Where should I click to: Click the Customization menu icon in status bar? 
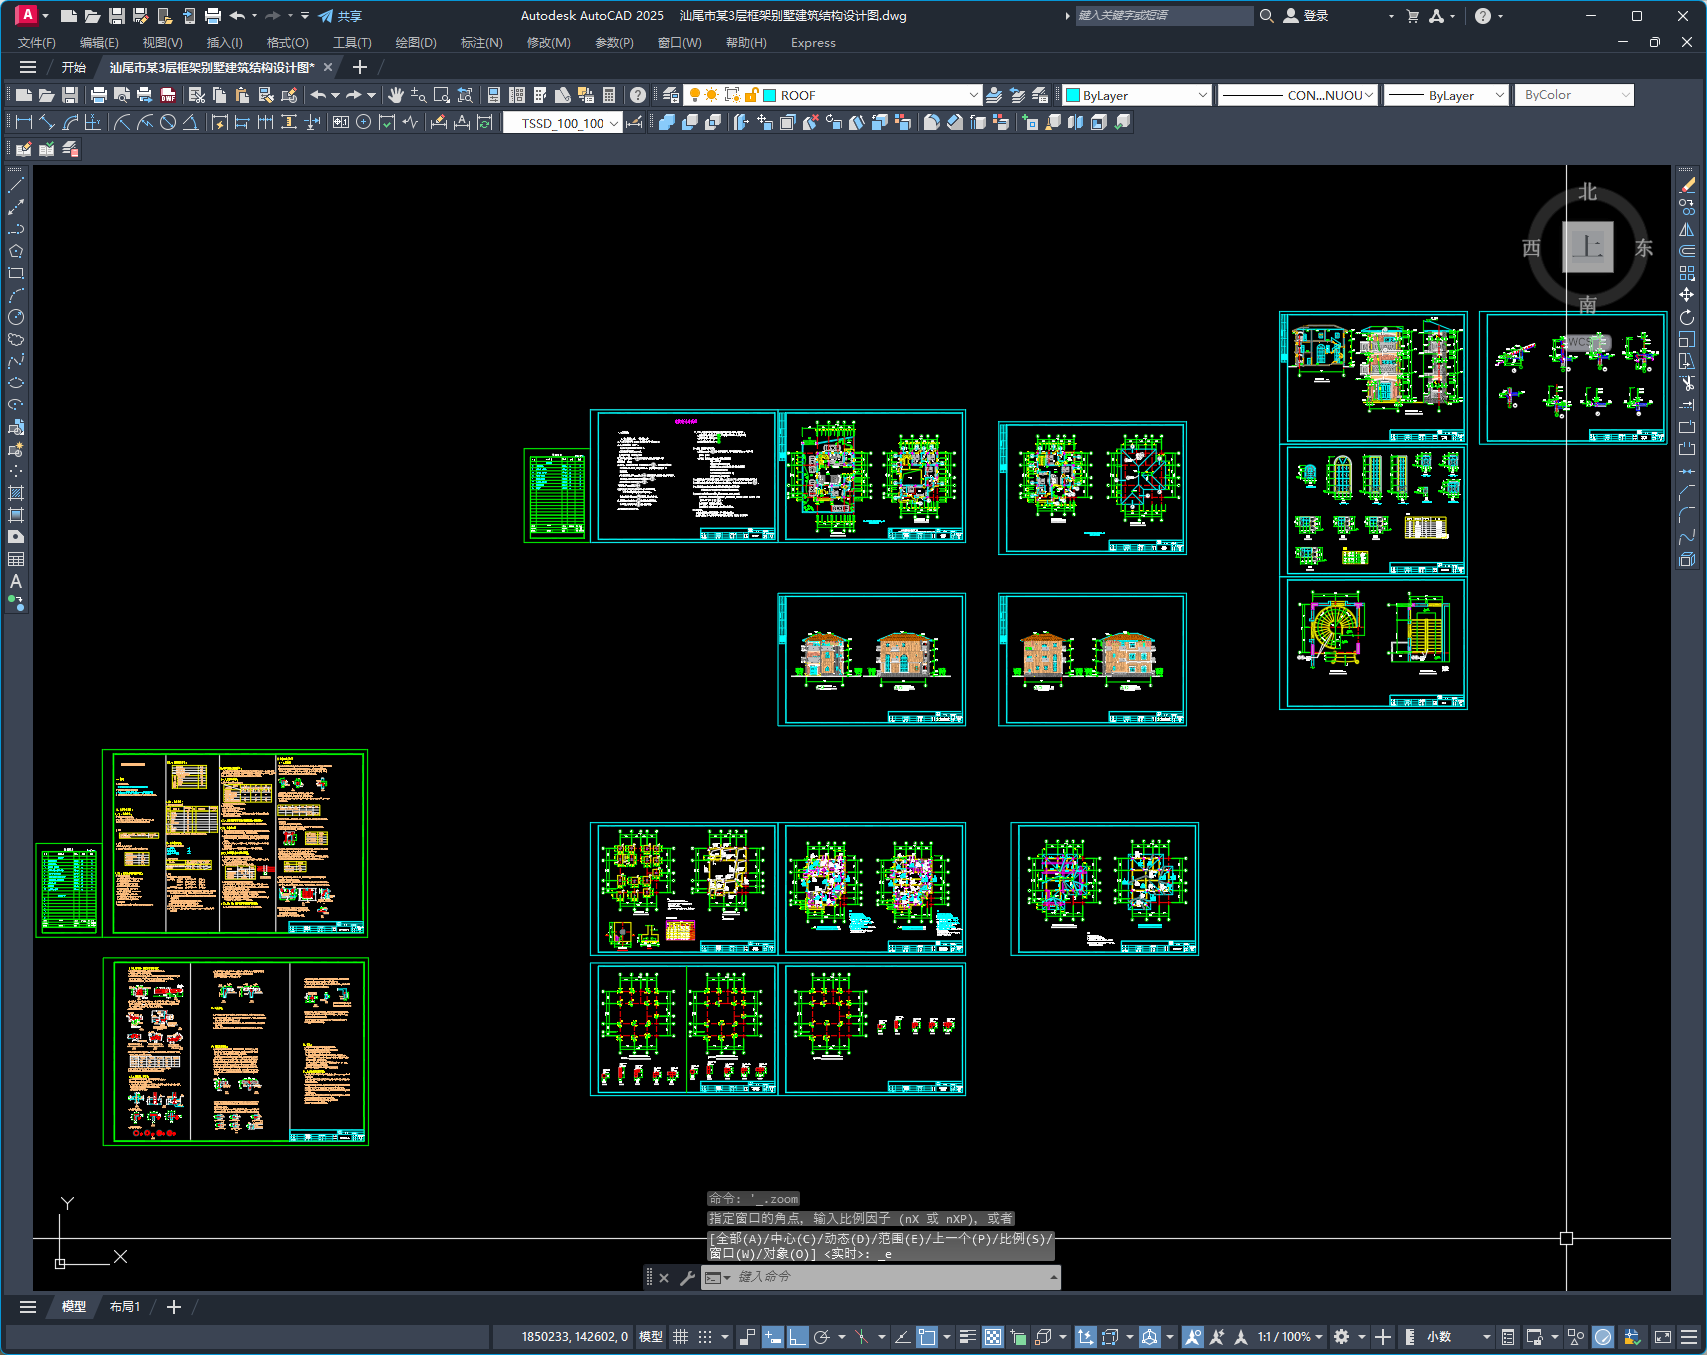tap(1689, 1337)
